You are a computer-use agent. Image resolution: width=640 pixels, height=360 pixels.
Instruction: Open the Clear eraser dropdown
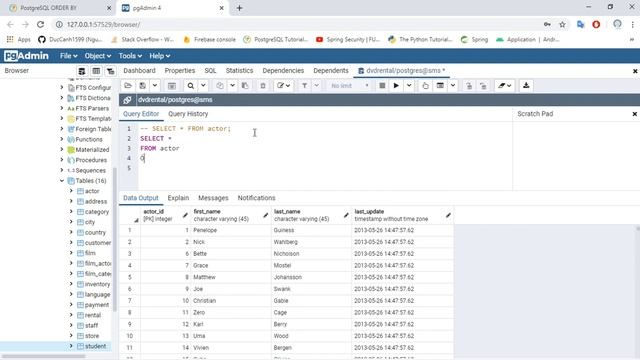click(x=504, y=86)
